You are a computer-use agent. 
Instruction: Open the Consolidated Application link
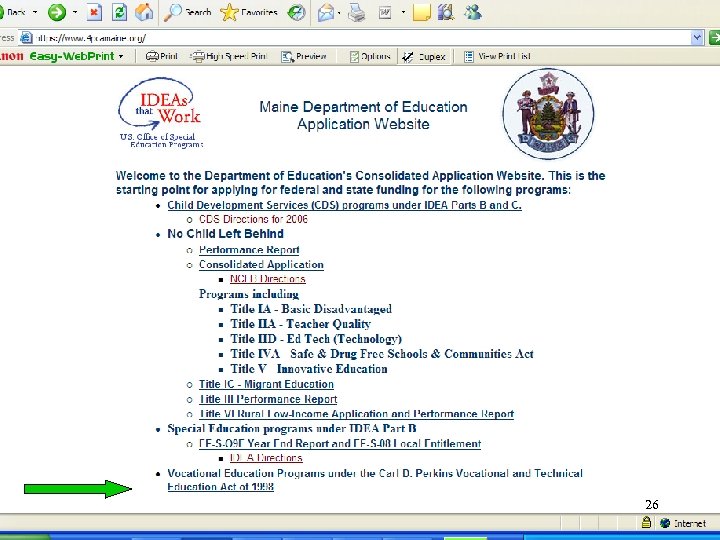click(x=261, y=264)
